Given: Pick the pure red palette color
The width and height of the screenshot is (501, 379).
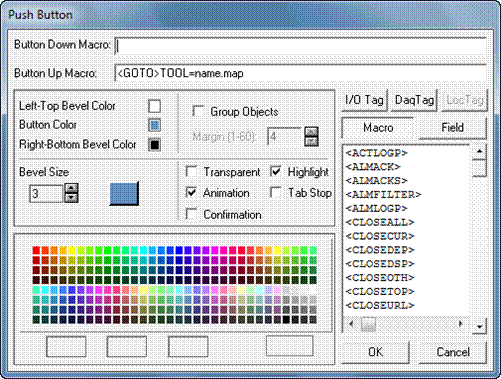Looking at the screenshot, I should pyautogui.click(x=36, y=250).
